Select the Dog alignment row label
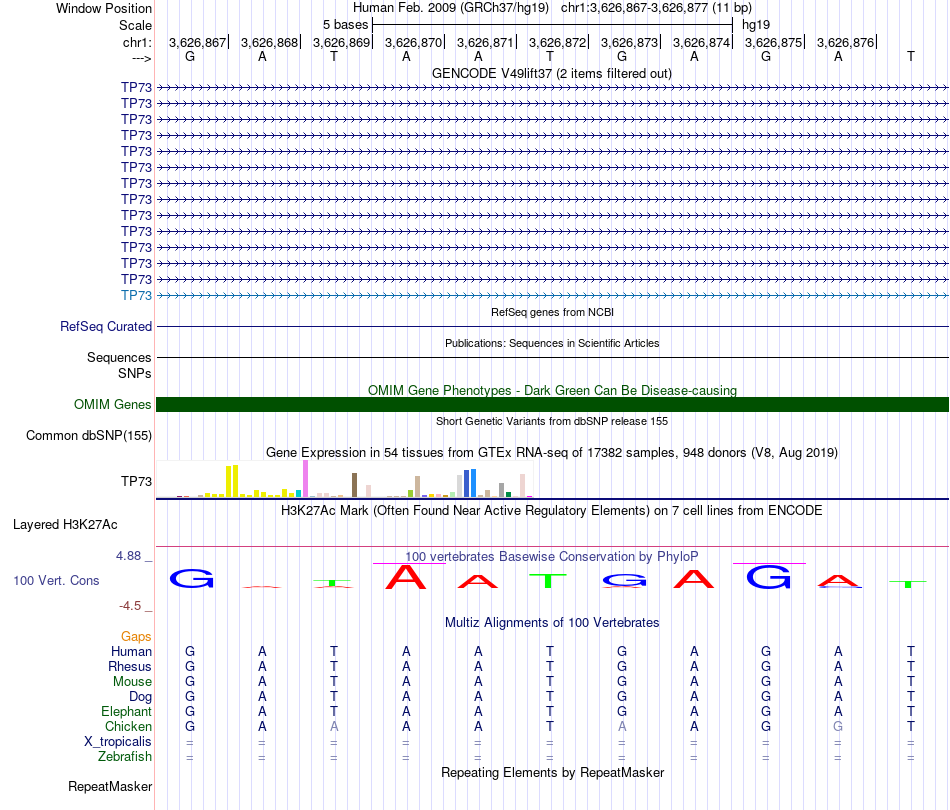Image resolution: width=950 pixels, height=810 pixels. (x=140, y=697)
